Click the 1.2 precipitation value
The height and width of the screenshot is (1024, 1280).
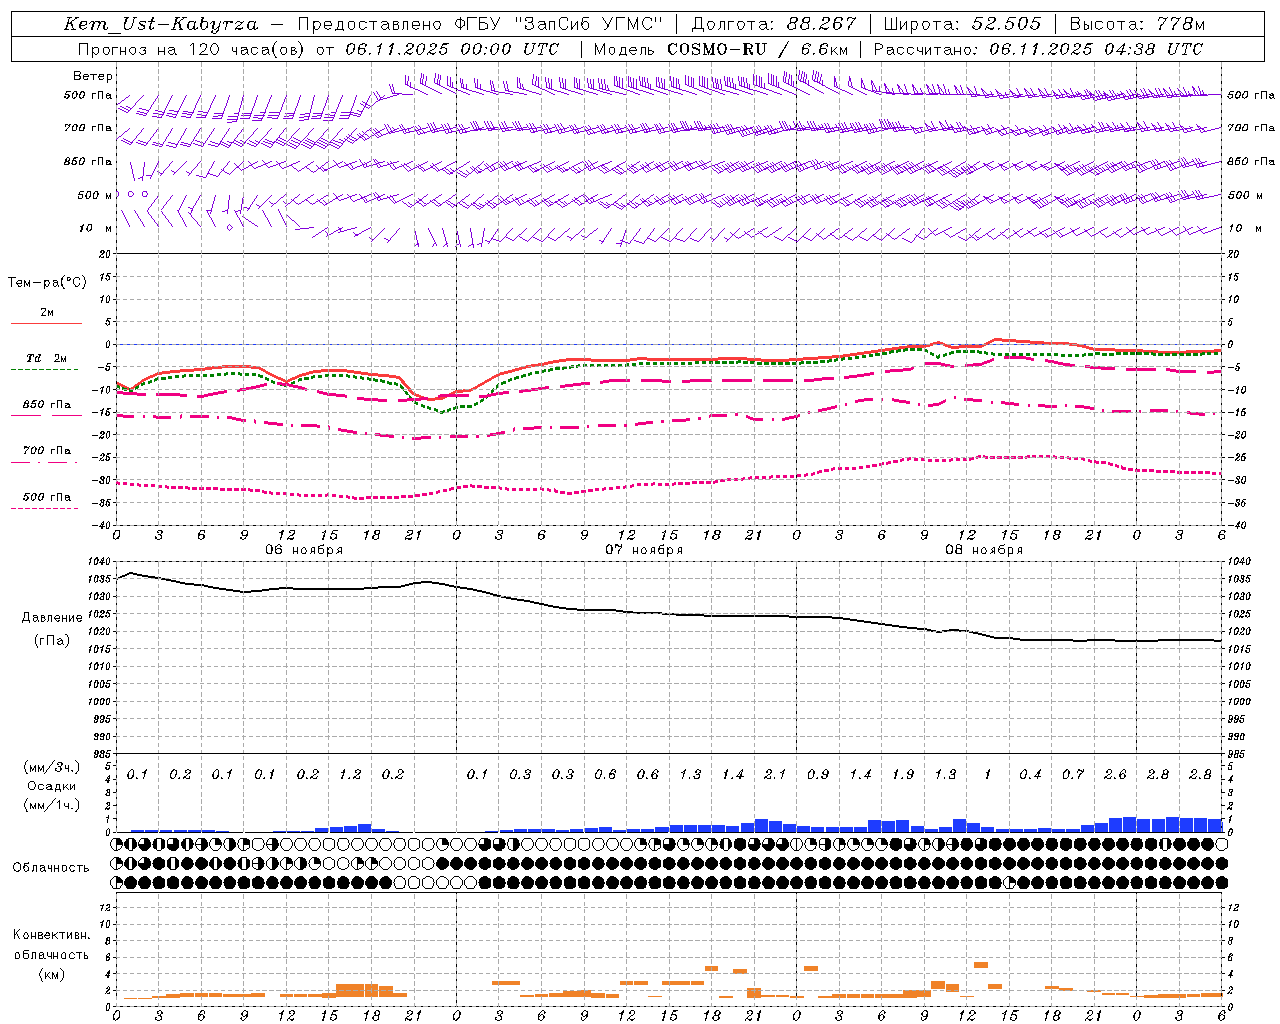point(350,774)
